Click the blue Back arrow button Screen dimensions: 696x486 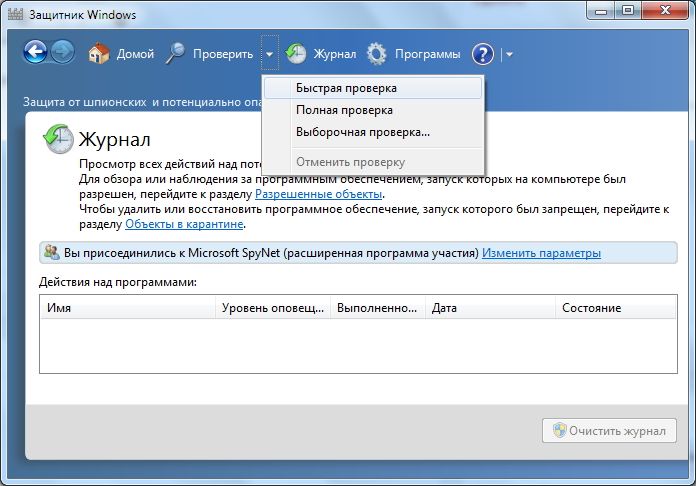pos(35,54)
